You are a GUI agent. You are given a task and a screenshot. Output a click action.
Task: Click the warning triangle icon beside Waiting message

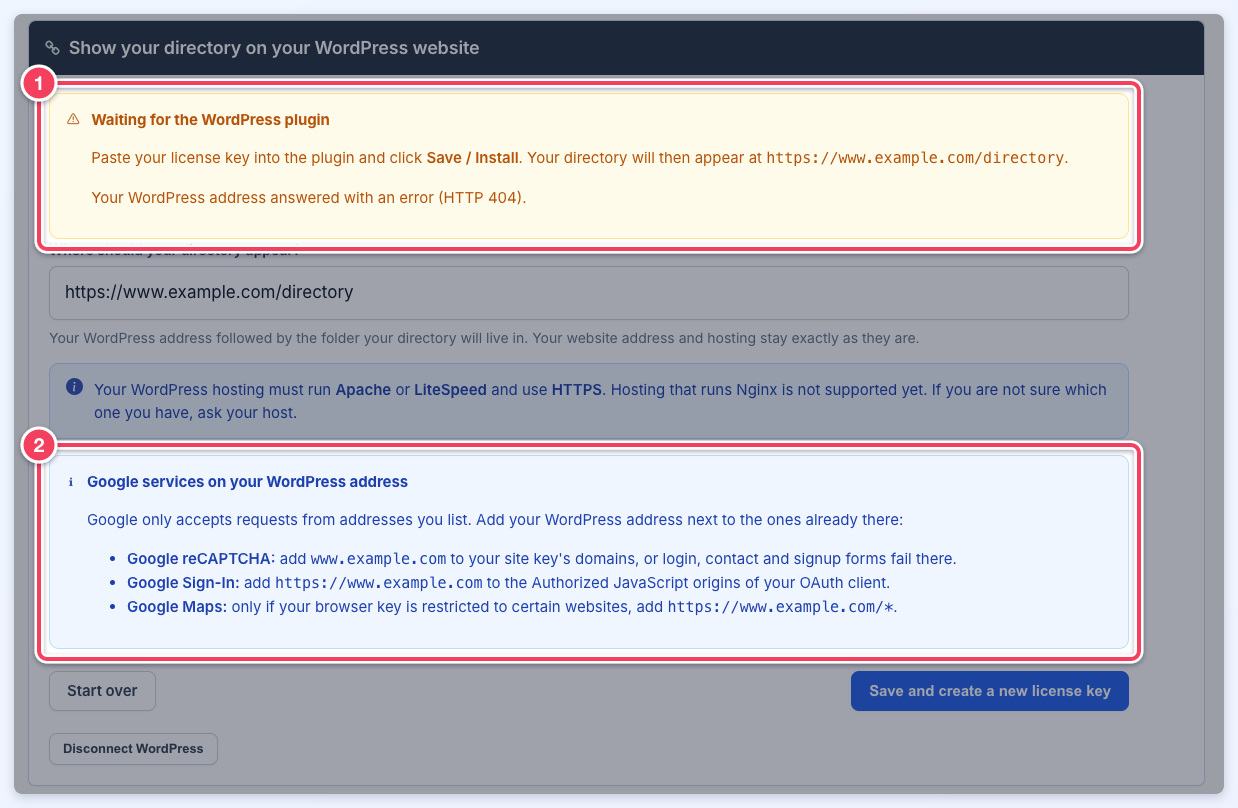[x=73, y=119]
